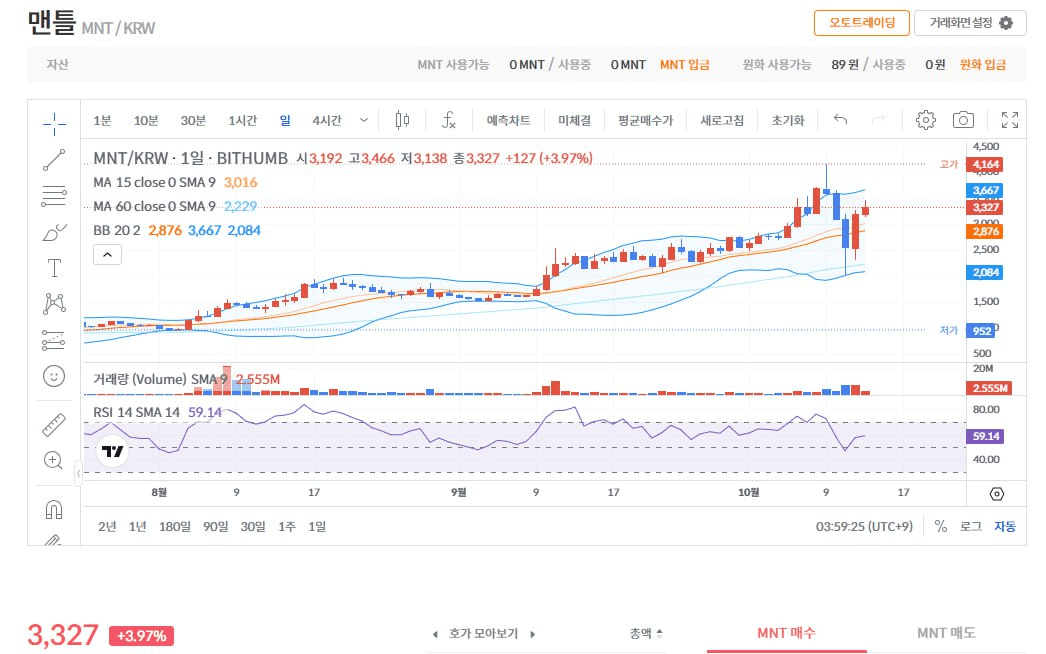Take a chart snapshot with camera icon
This screenshot has width=1046, height=654.
pos(963,120)
